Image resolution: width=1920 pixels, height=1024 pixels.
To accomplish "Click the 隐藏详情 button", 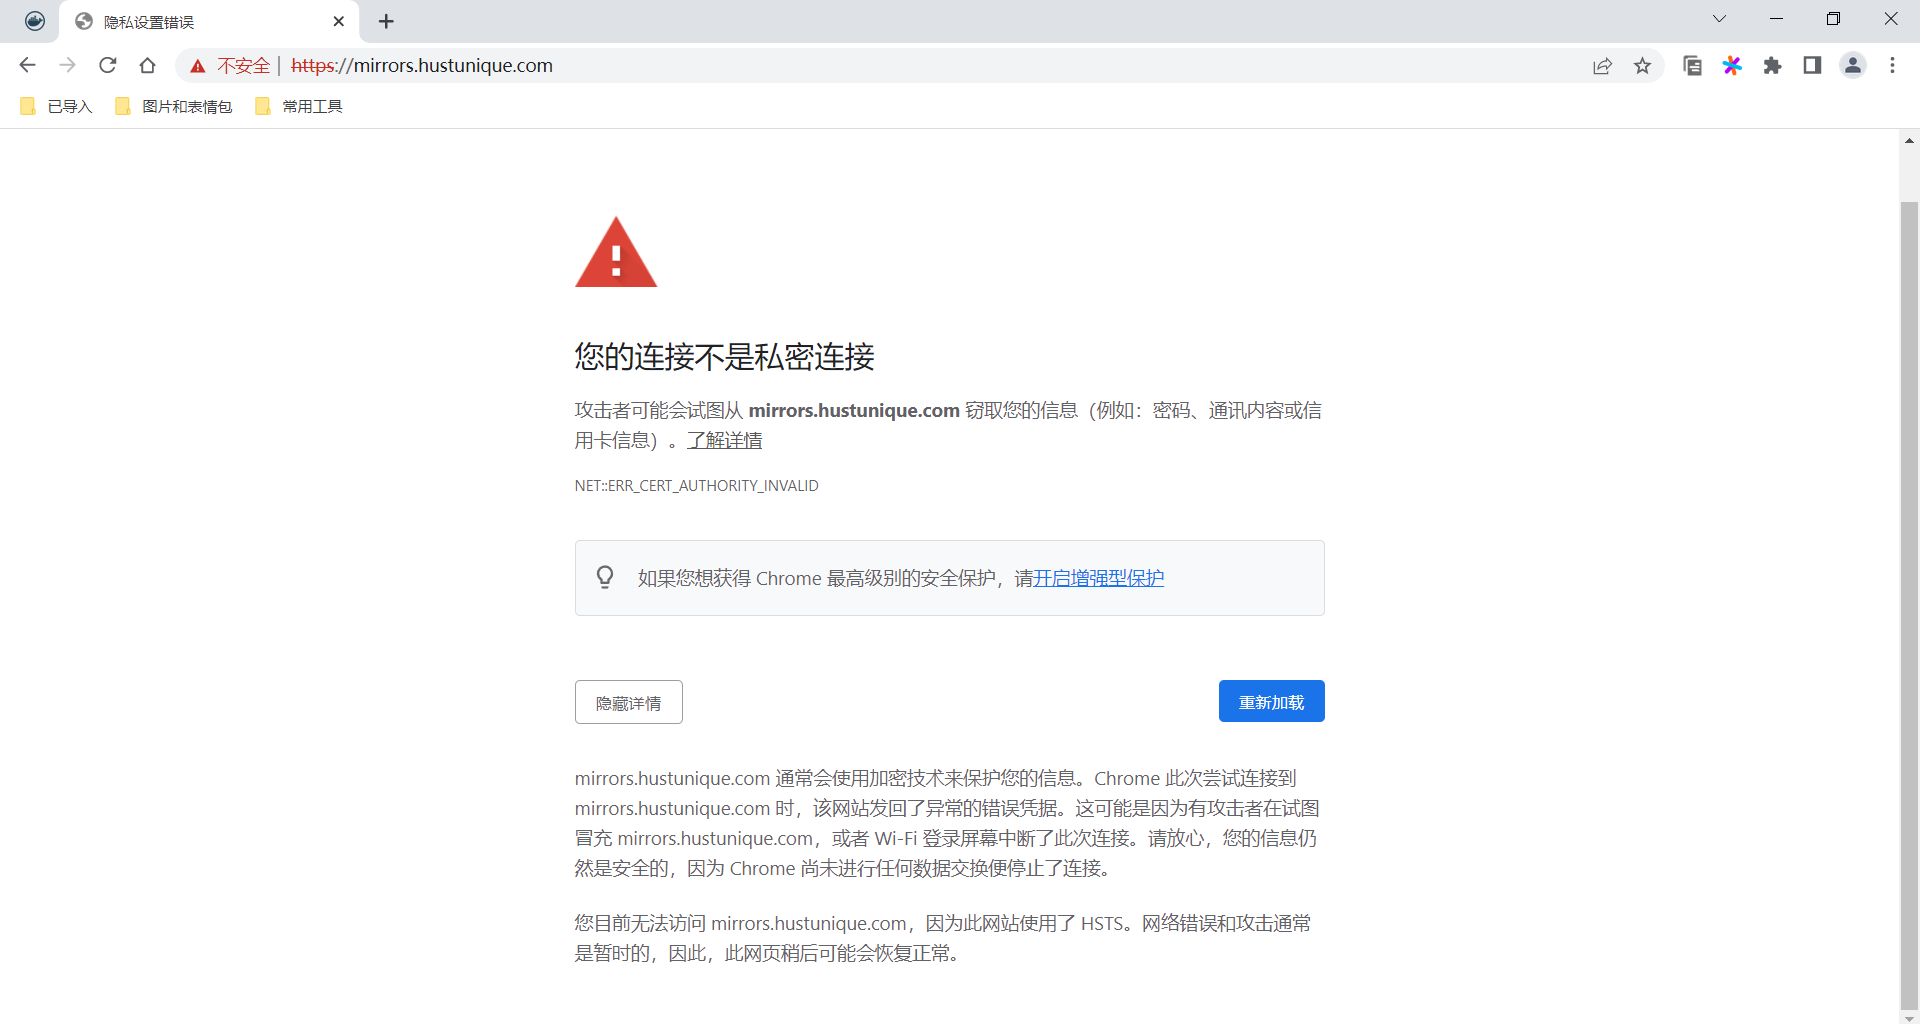I will 629,702.
